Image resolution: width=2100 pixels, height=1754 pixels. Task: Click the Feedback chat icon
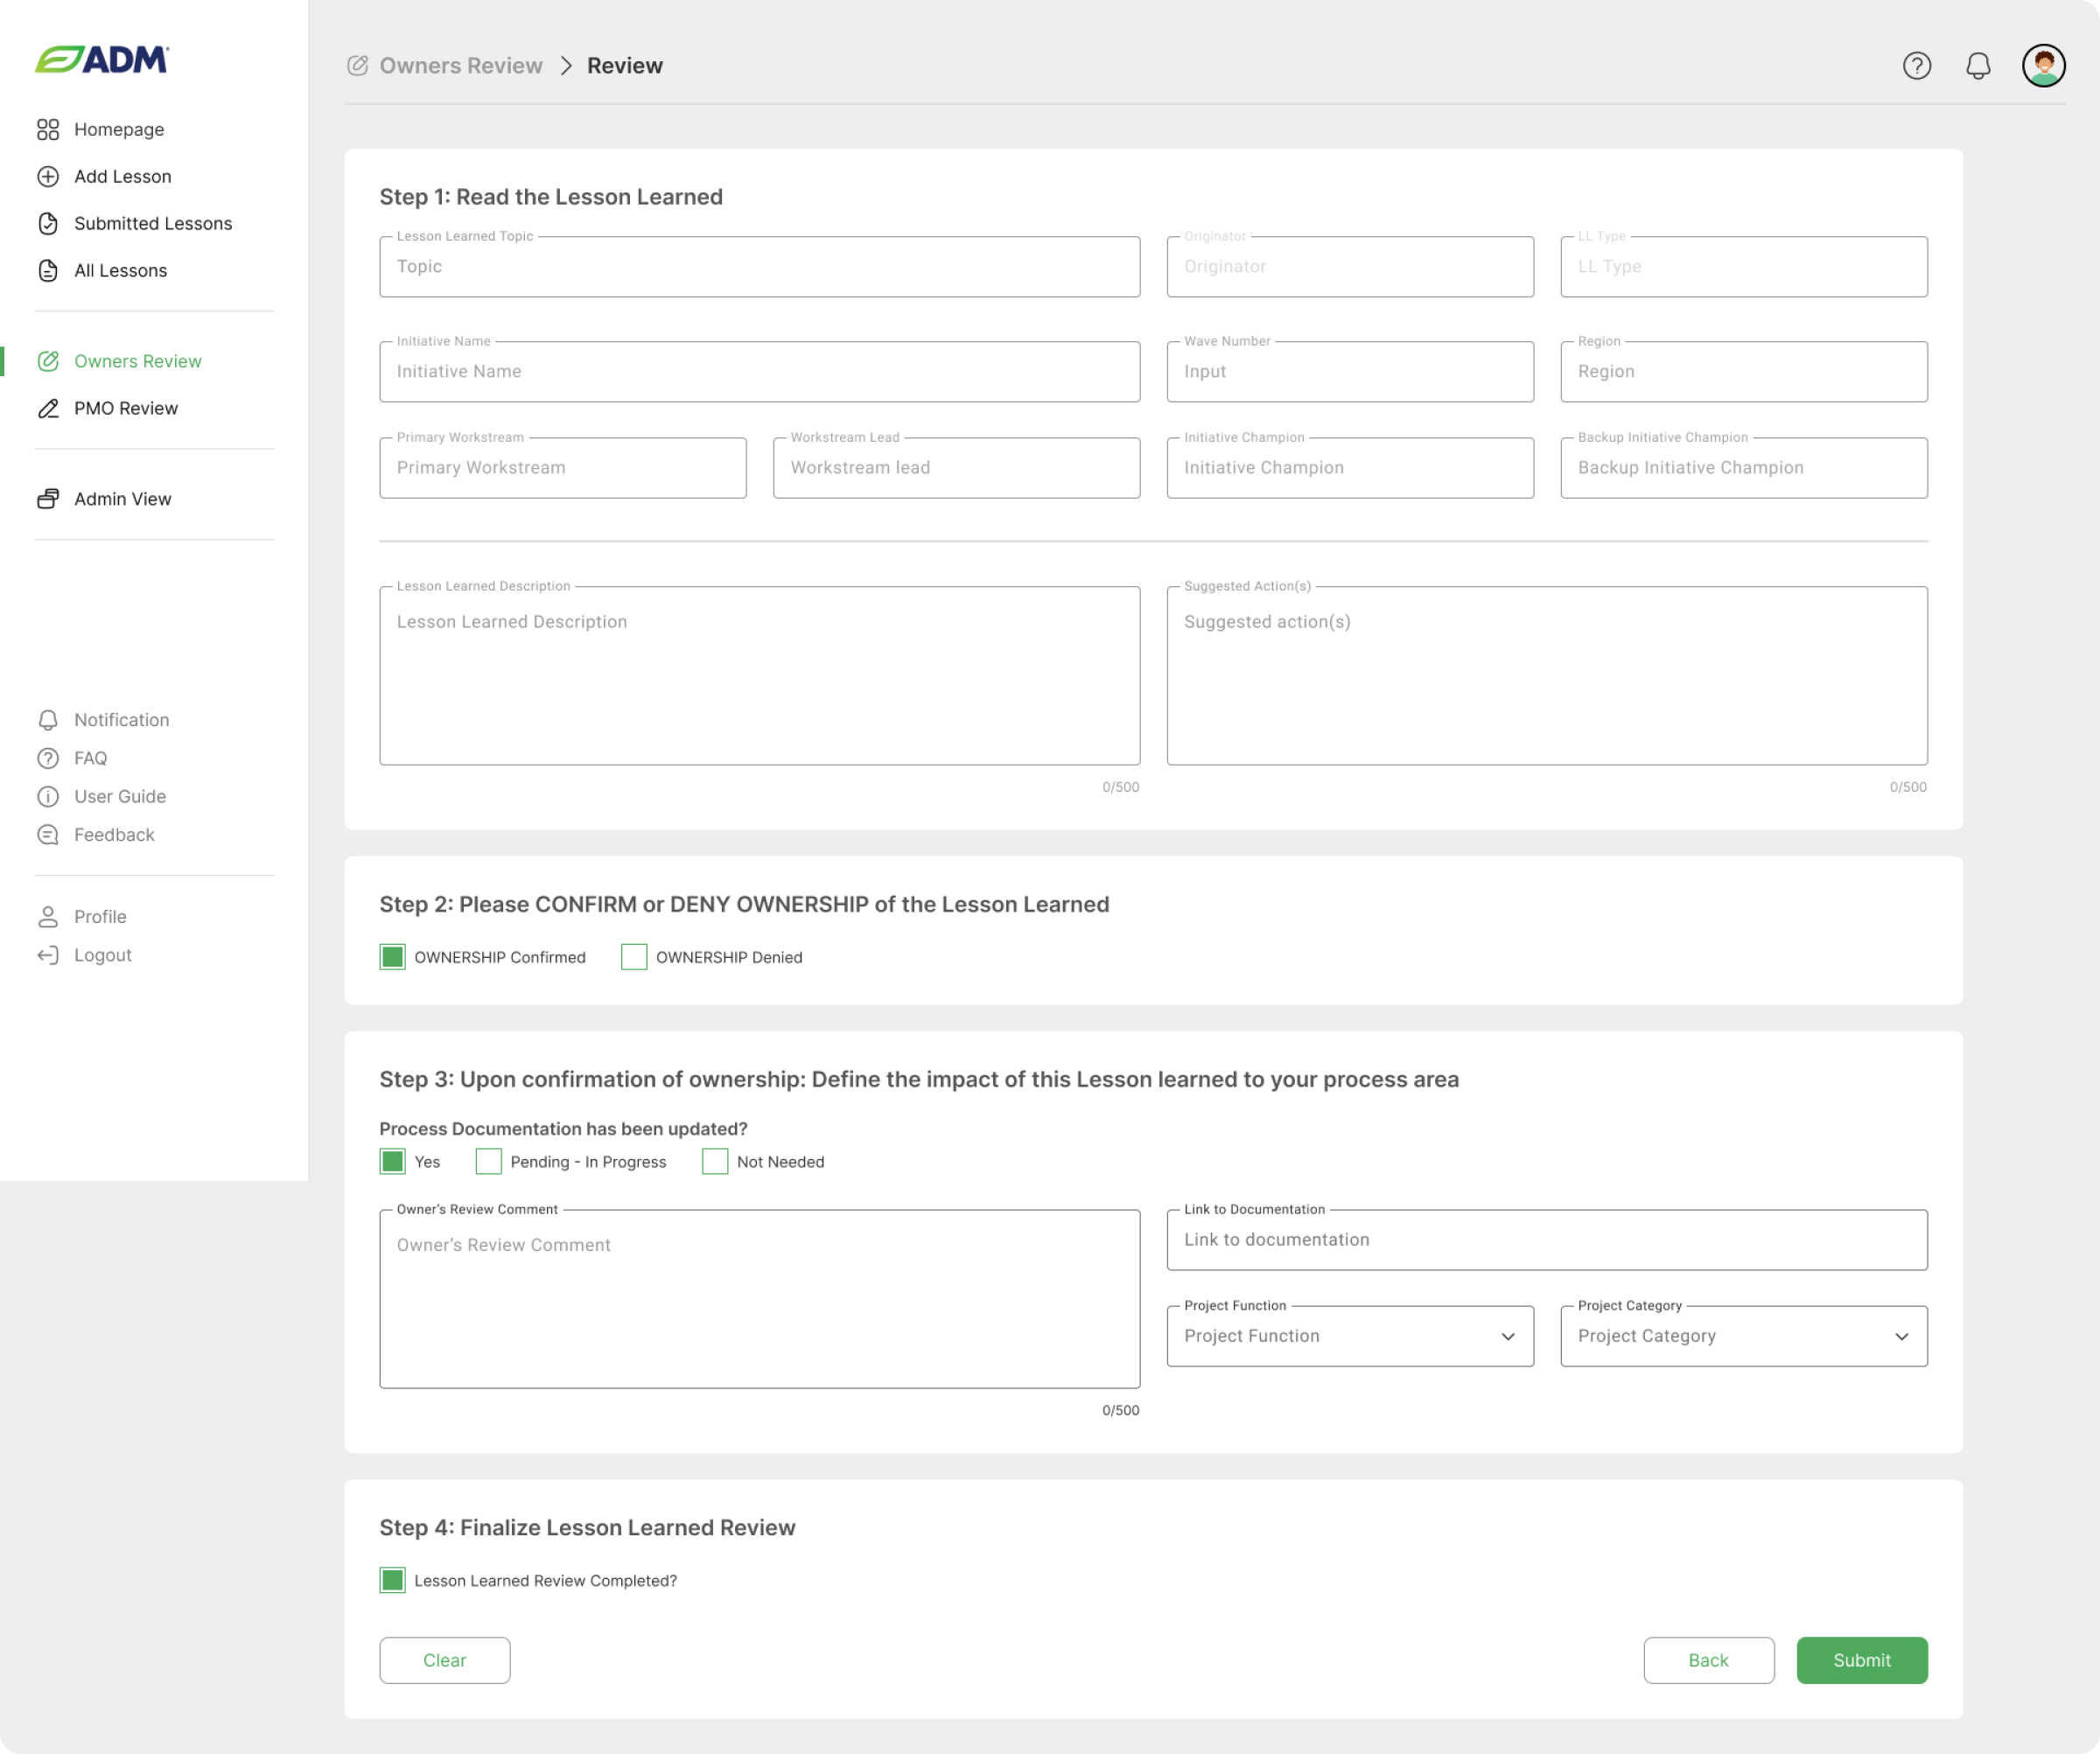pyautogui.click(x=48, y=835)
